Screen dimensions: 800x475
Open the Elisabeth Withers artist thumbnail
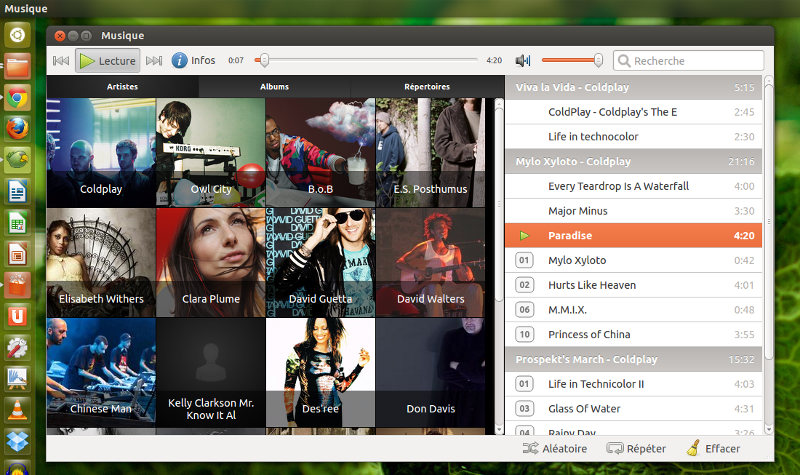click(101, 262)
